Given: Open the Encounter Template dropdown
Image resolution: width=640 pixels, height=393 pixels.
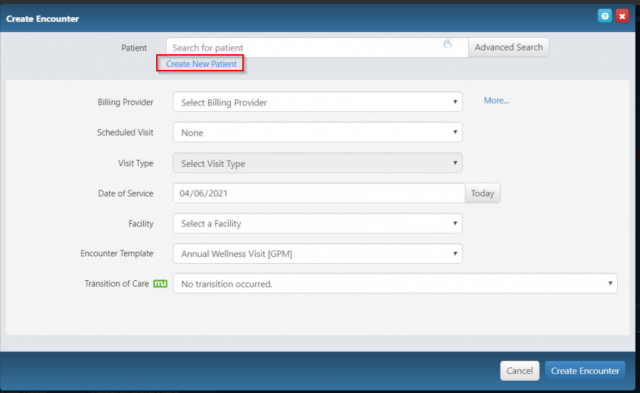Looking at the screenshot, I should pos(318,254).
